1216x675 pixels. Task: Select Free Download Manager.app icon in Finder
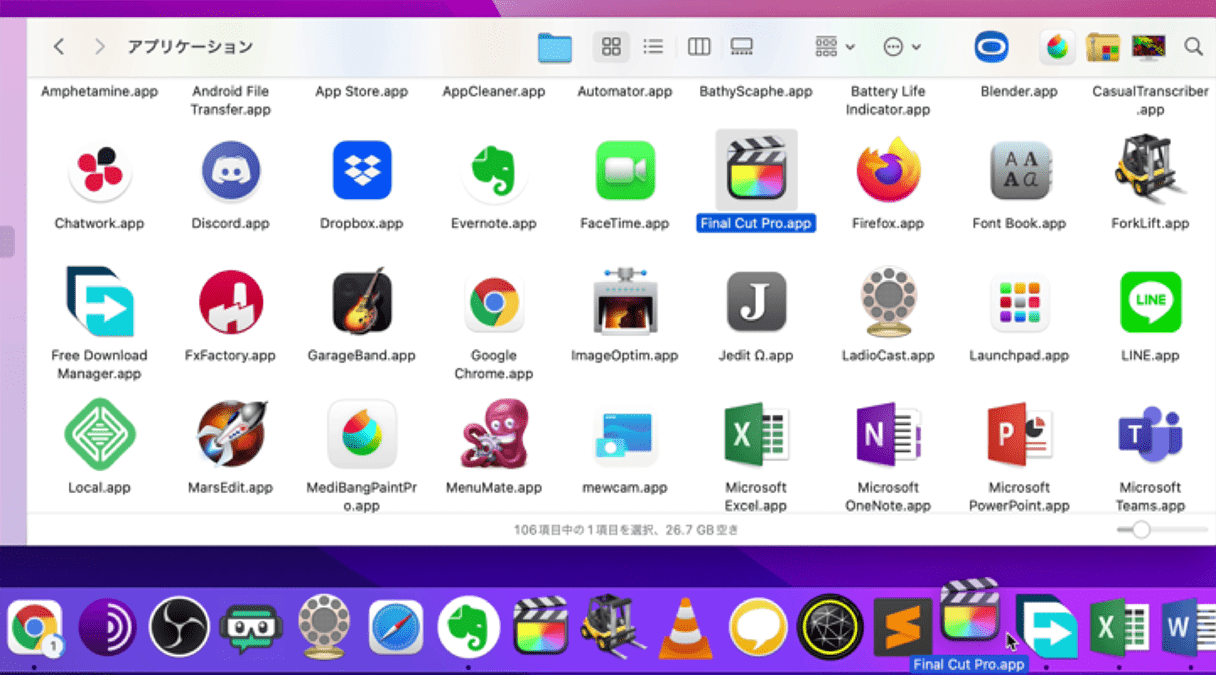[x=99, y=302]
